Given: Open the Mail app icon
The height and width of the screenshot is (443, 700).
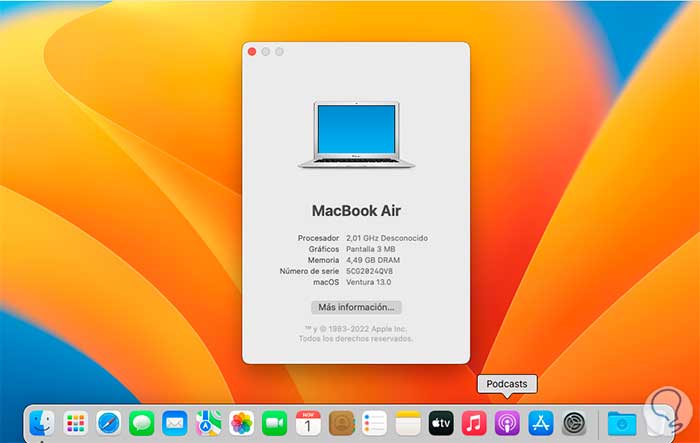Looking at the screenshot, I should [x=175, y=422].
